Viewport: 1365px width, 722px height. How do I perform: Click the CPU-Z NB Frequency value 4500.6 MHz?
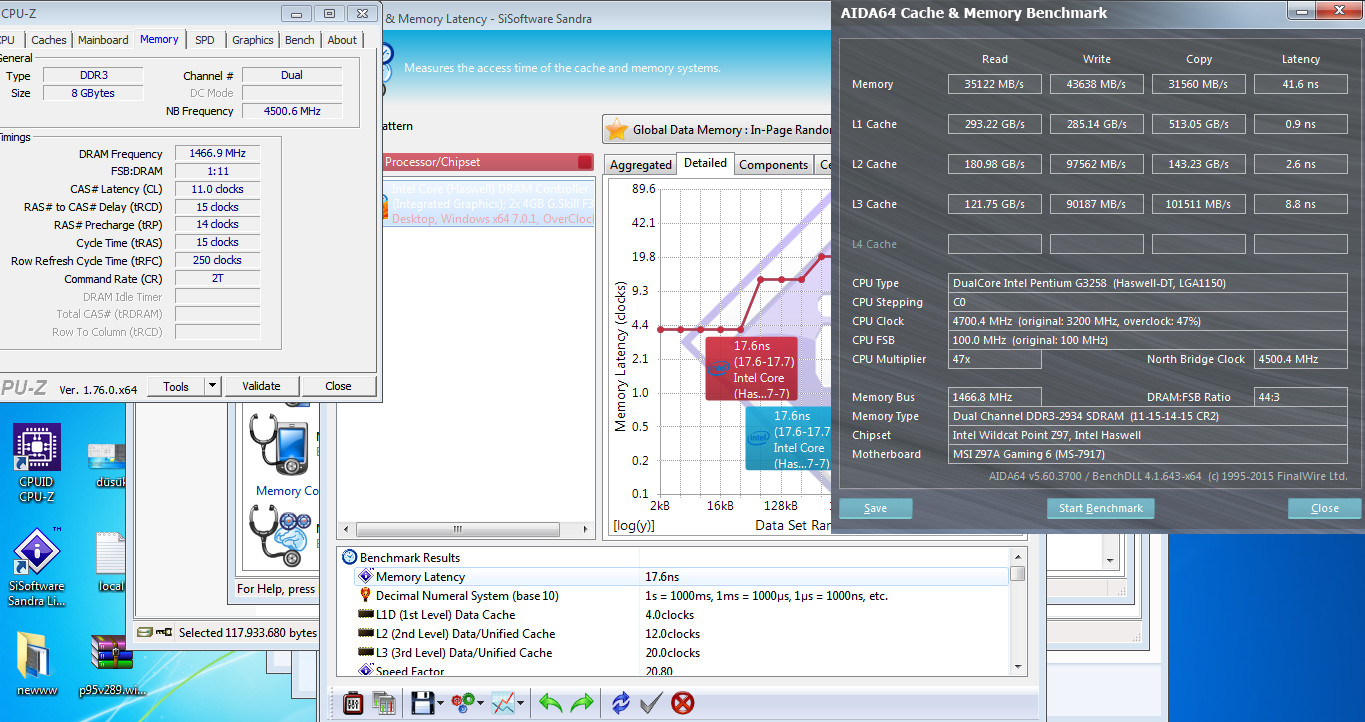pyautogui.click(x=292, y=111)
